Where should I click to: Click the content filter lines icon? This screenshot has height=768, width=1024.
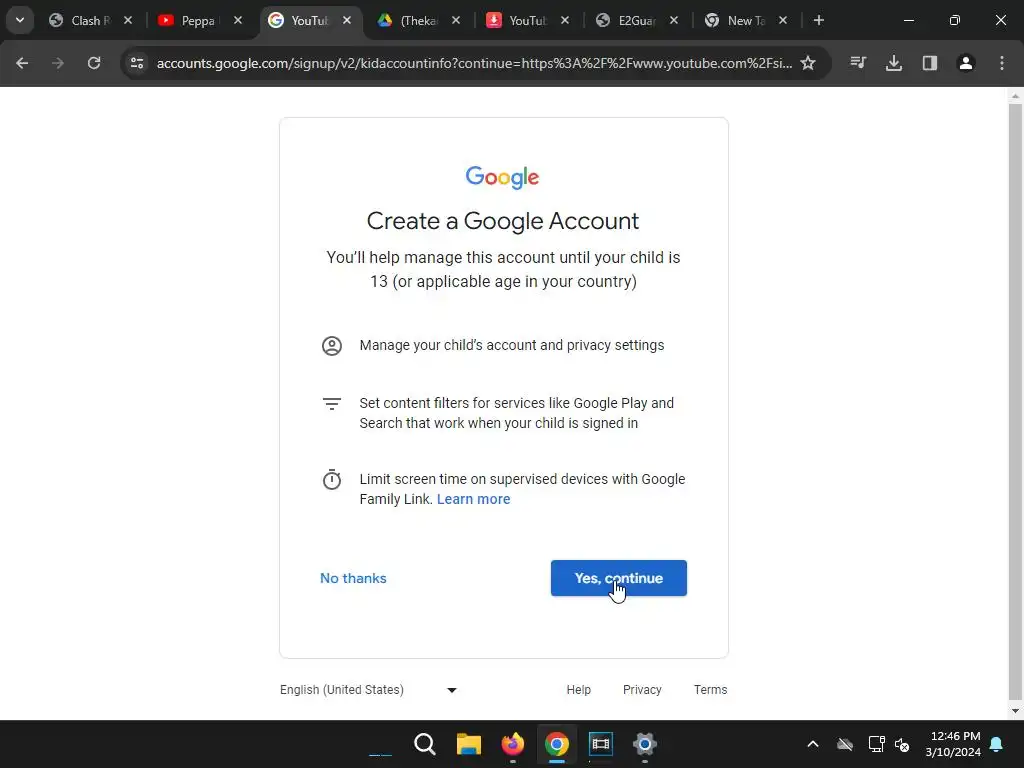click(332, 404)
